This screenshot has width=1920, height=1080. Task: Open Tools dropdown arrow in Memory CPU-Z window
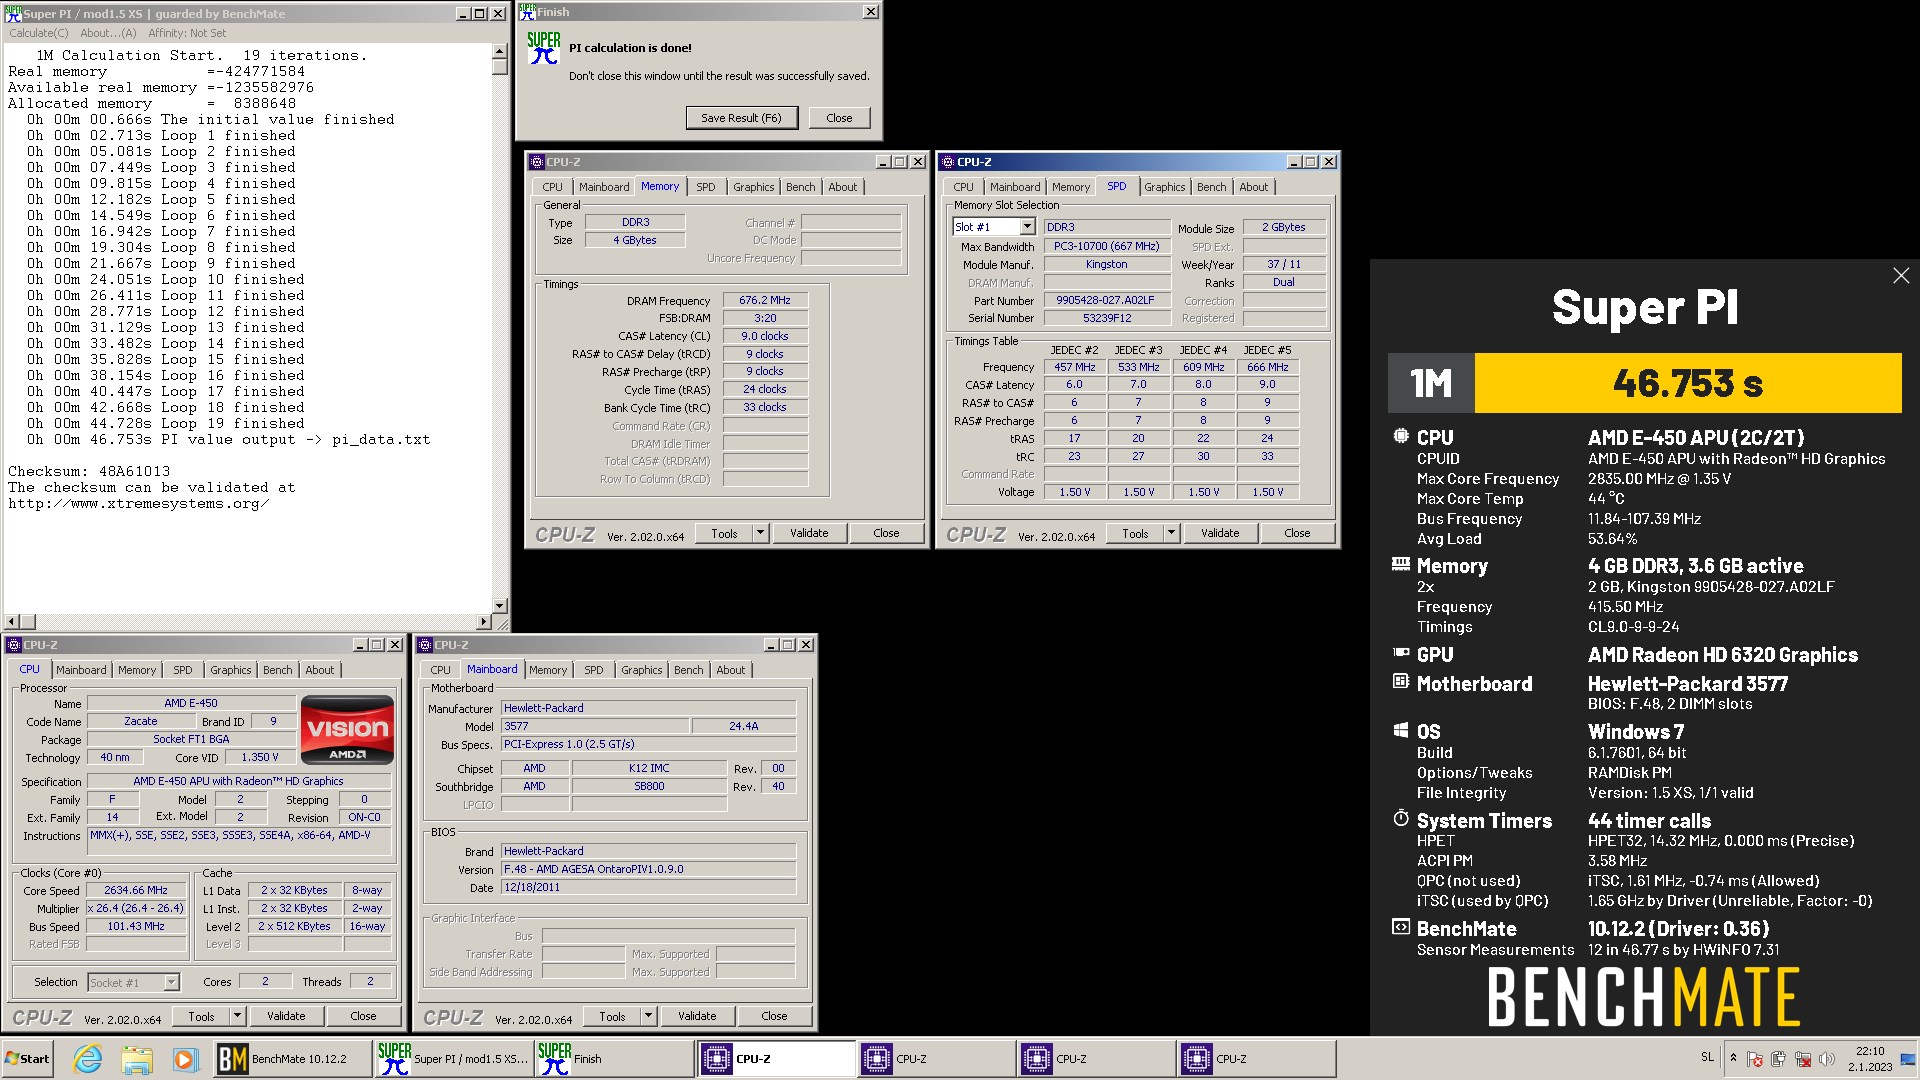[761, 533]
